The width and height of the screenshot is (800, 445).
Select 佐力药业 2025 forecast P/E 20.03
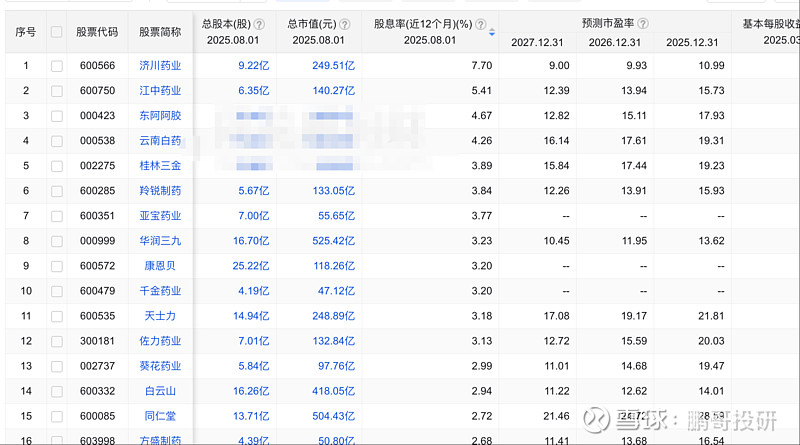tap(711, 340)
